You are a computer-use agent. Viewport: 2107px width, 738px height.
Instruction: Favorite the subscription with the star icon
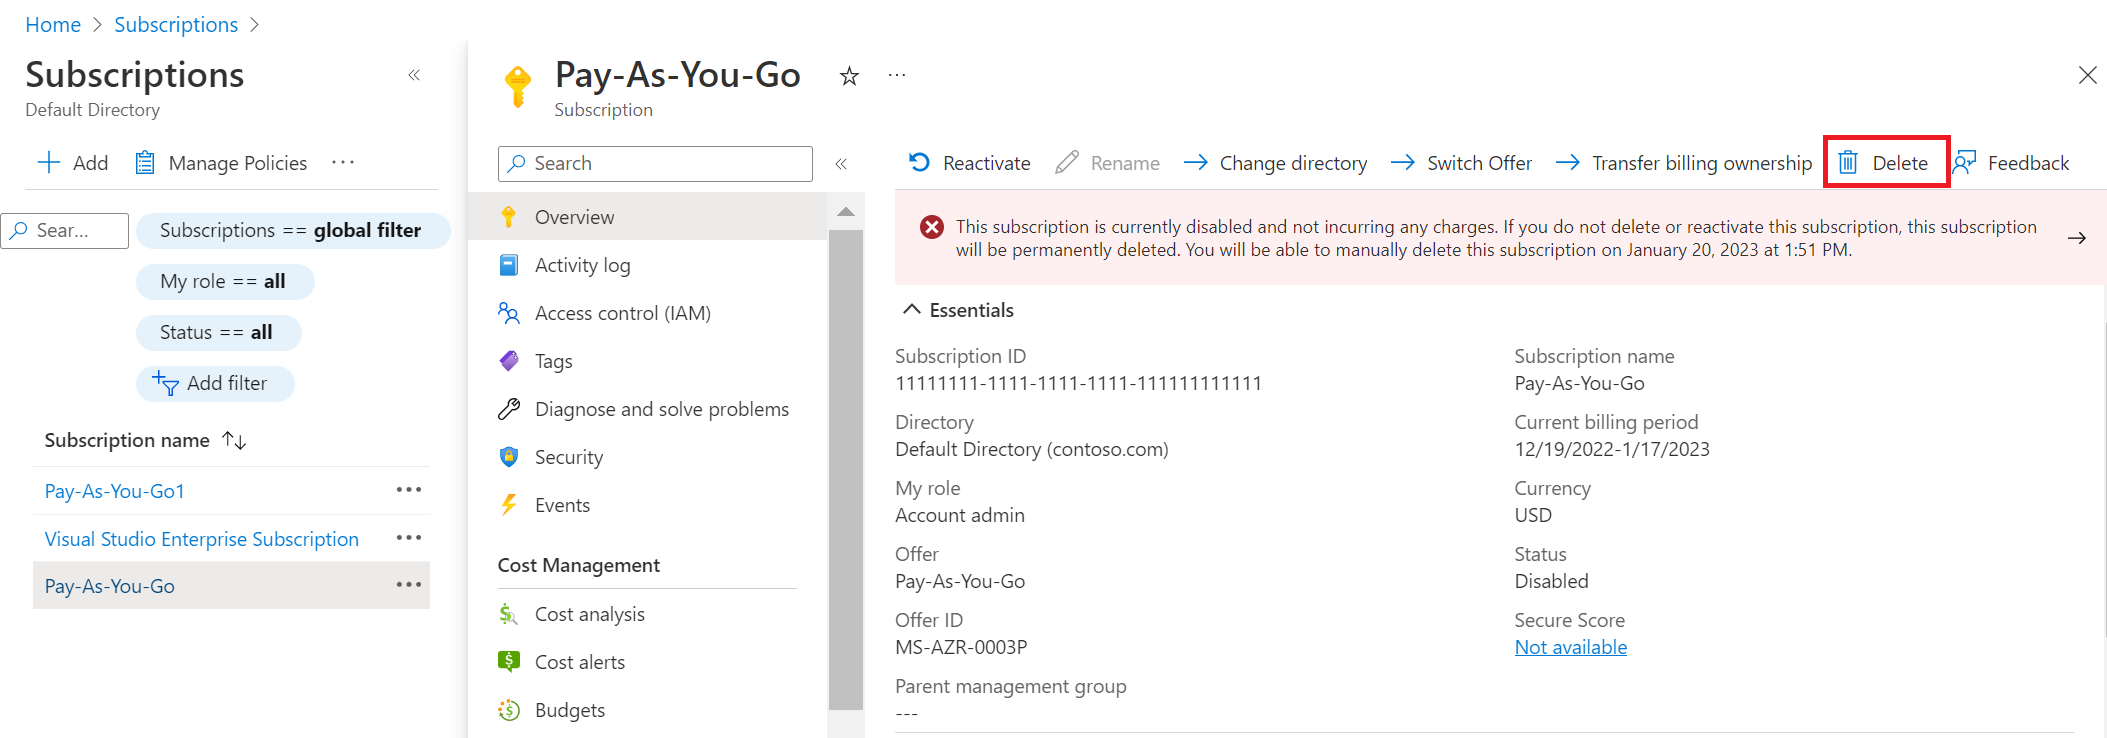[x=849, y=76]
